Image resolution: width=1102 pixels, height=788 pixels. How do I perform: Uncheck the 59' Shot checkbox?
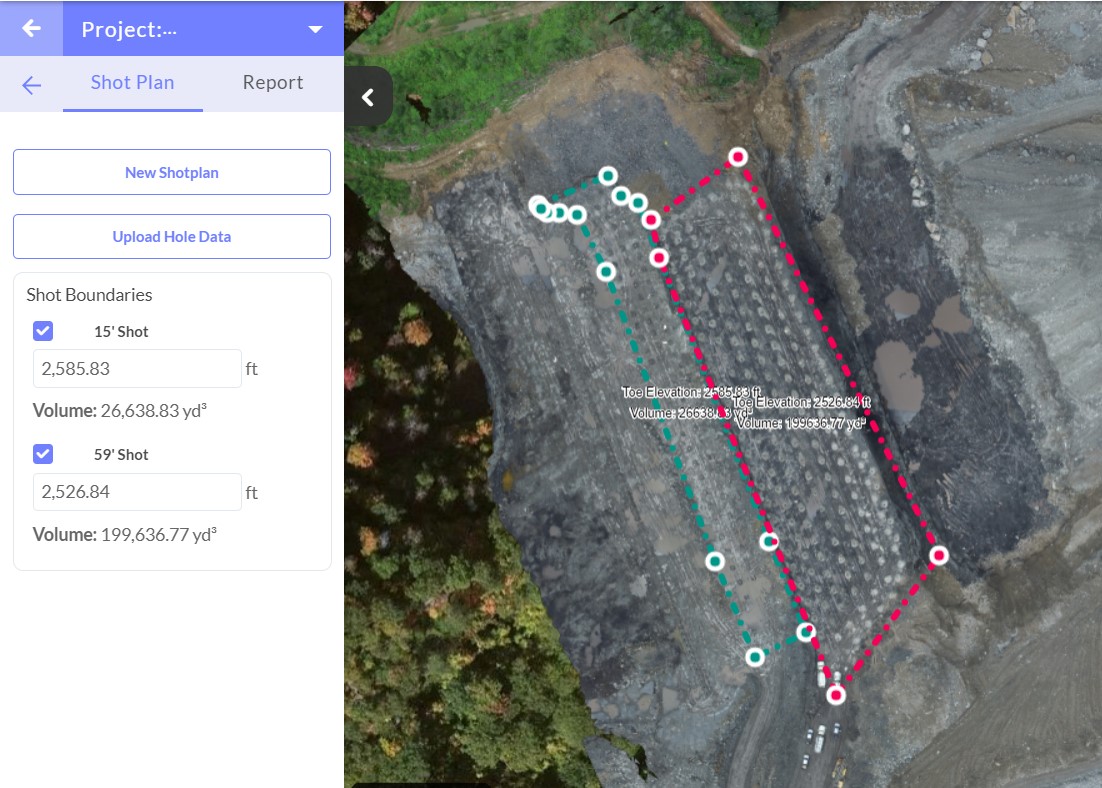(x=43, y=454)
